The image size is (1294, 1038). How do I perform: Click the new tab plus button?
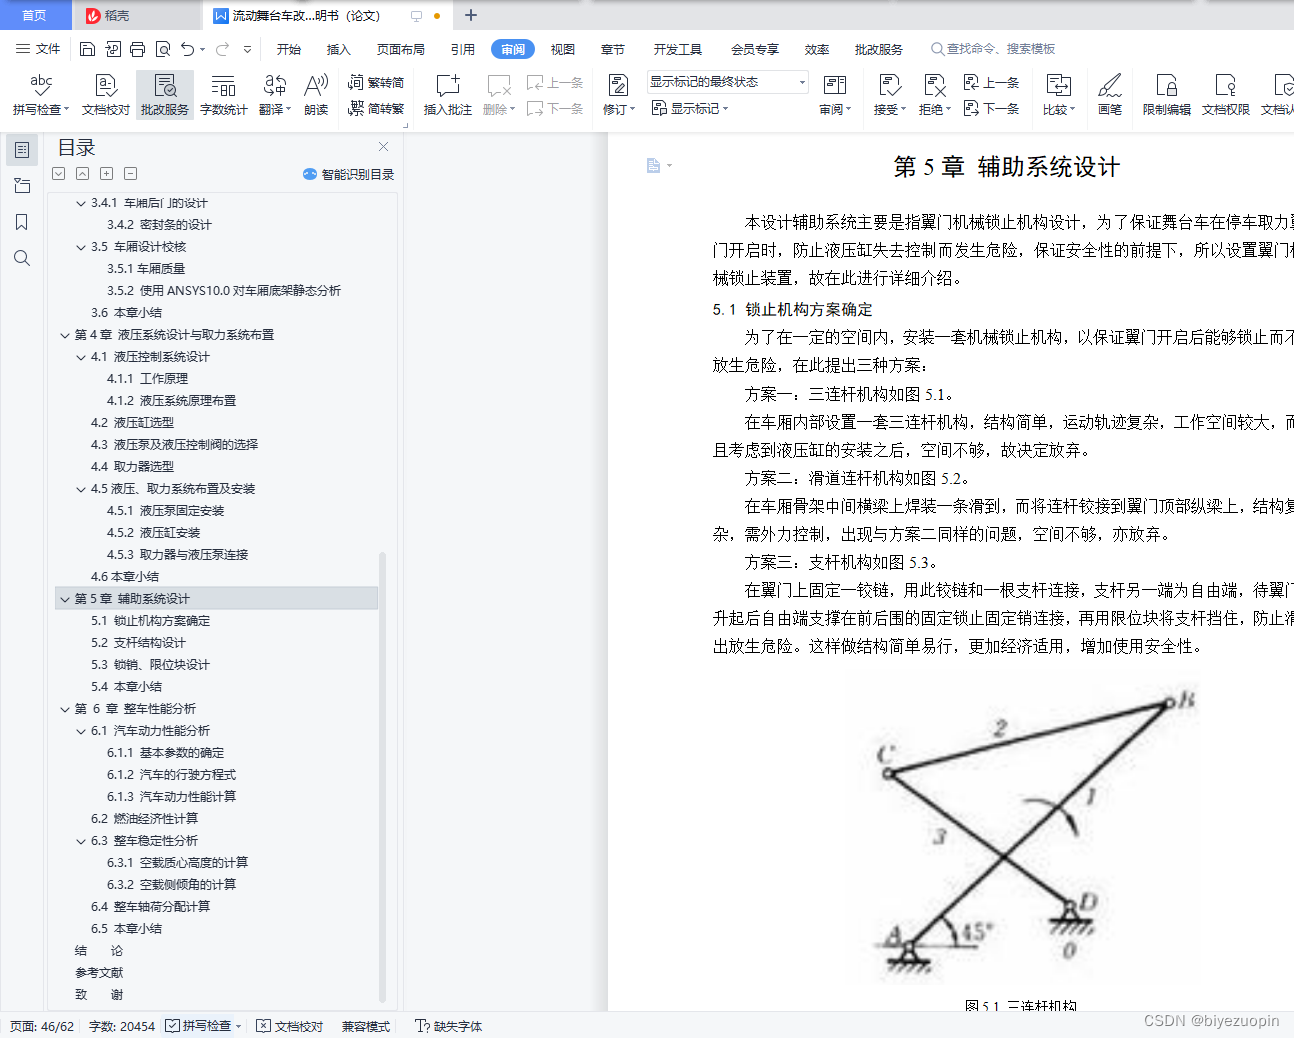pos(471,15)
